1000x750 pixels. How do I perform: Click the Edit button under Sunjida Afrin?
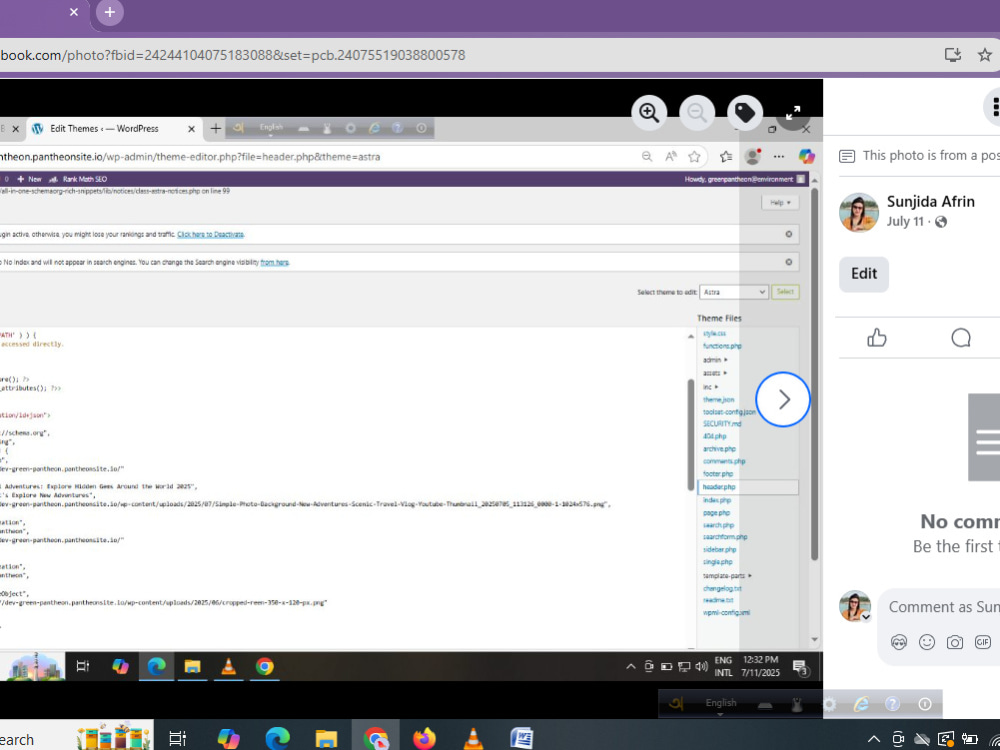(864, 274)
